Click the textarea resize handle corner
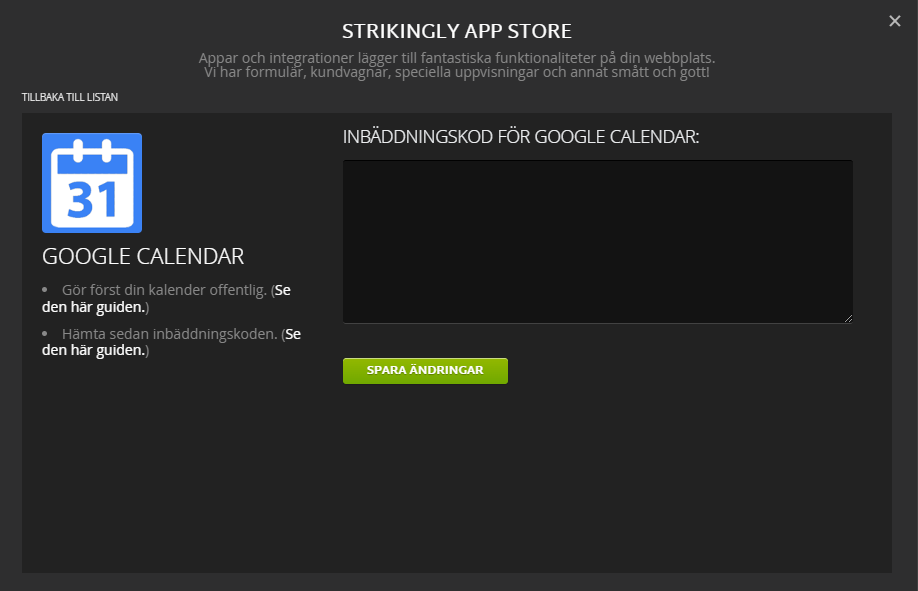Screen dimensions: 918x591 [x=848, y=319]
